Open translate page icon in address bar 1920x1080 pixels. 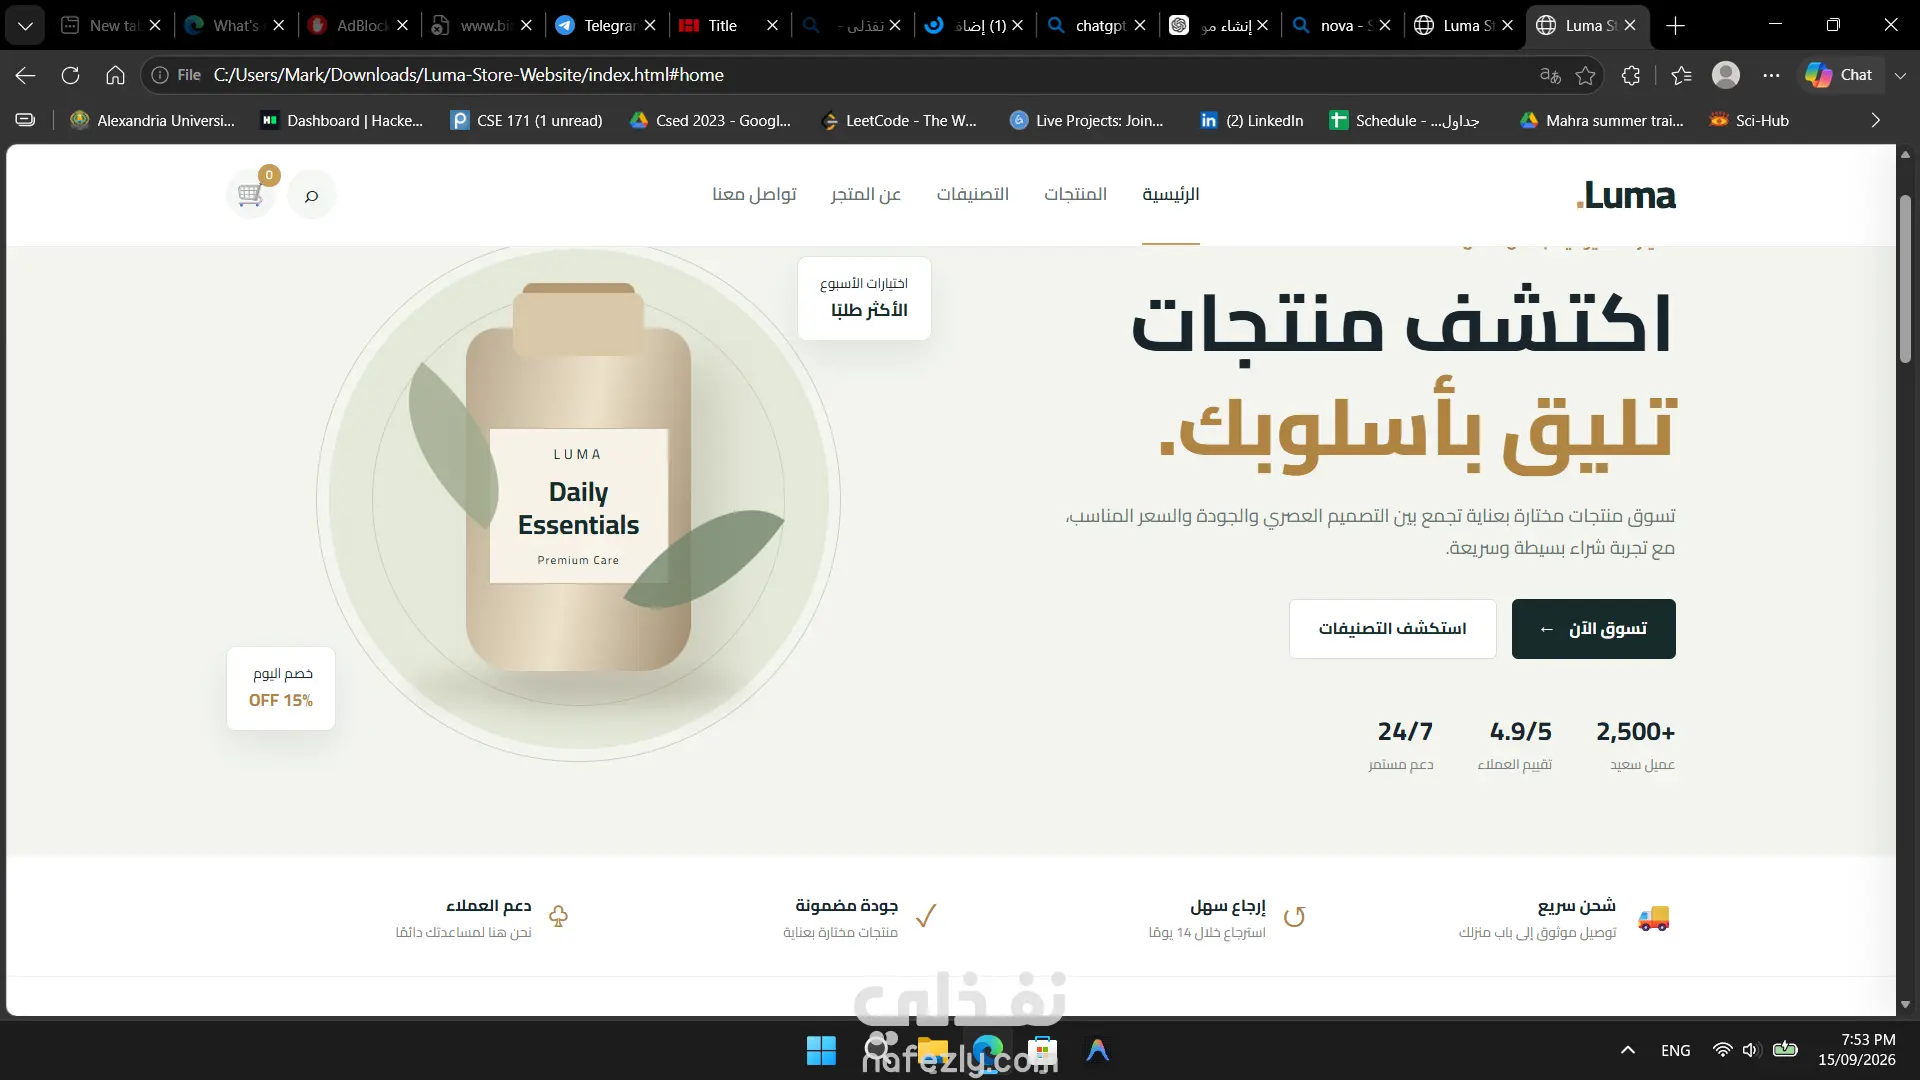pos(1550,75)
